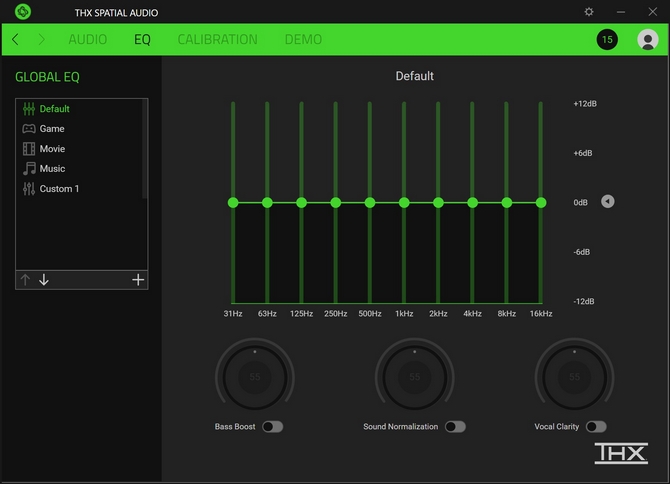This screenshot has width=670, height=484.
Task: Go forward with the right arrow
Action: point(41,39)
